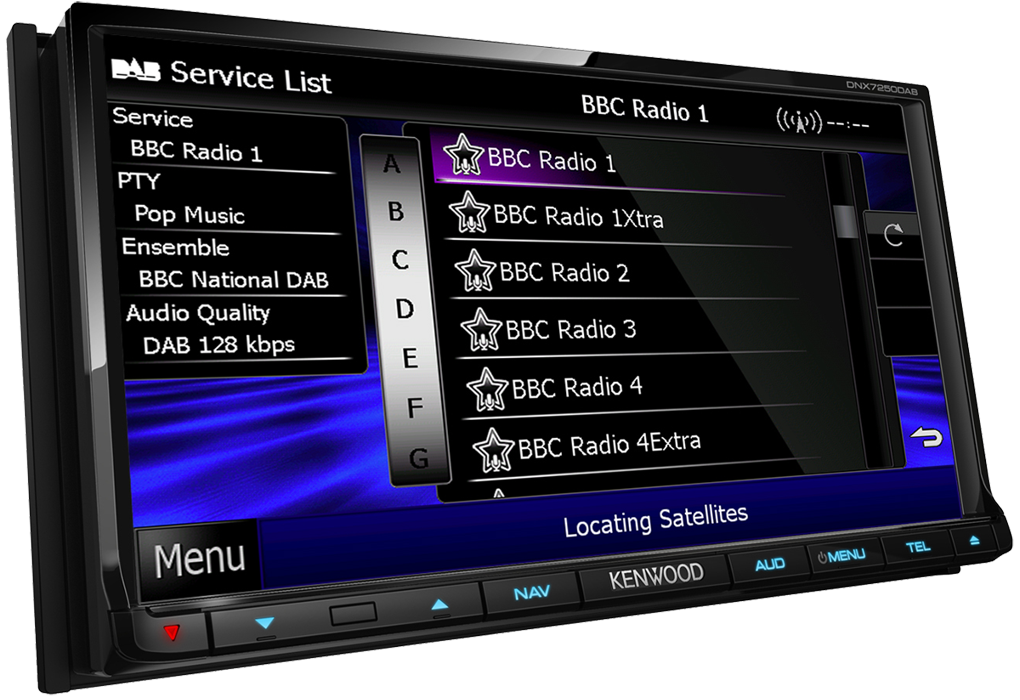Tap the DAB logo in title
Viewport: 1020px width, 700px height.
[135, 70]
